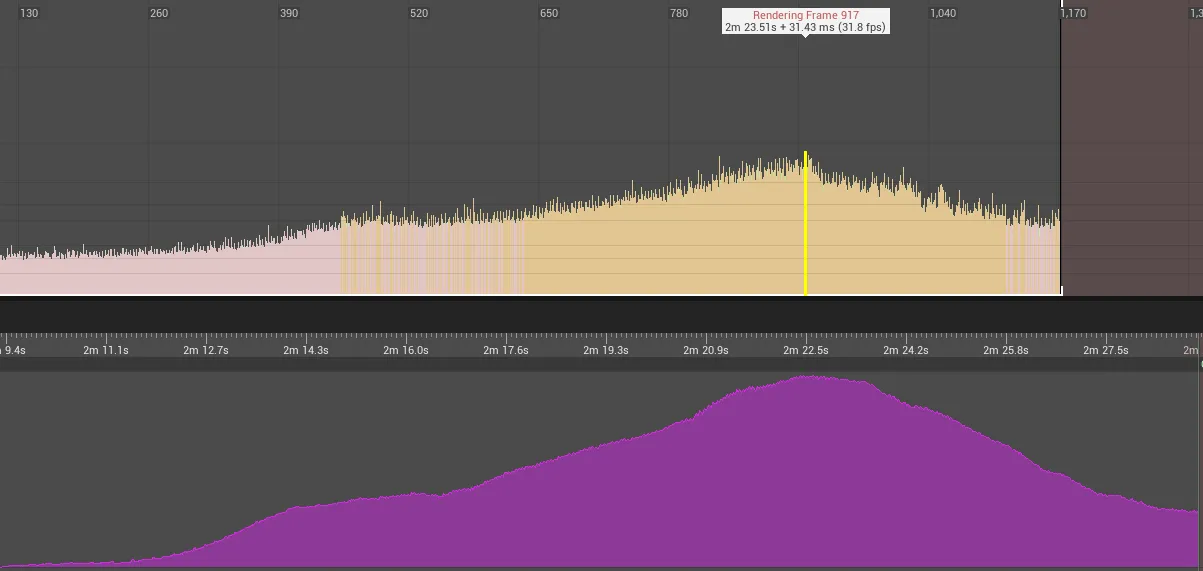Click the frame number label 130
The height and width of the screenshot is (571, 1203).
coord(29,13)
